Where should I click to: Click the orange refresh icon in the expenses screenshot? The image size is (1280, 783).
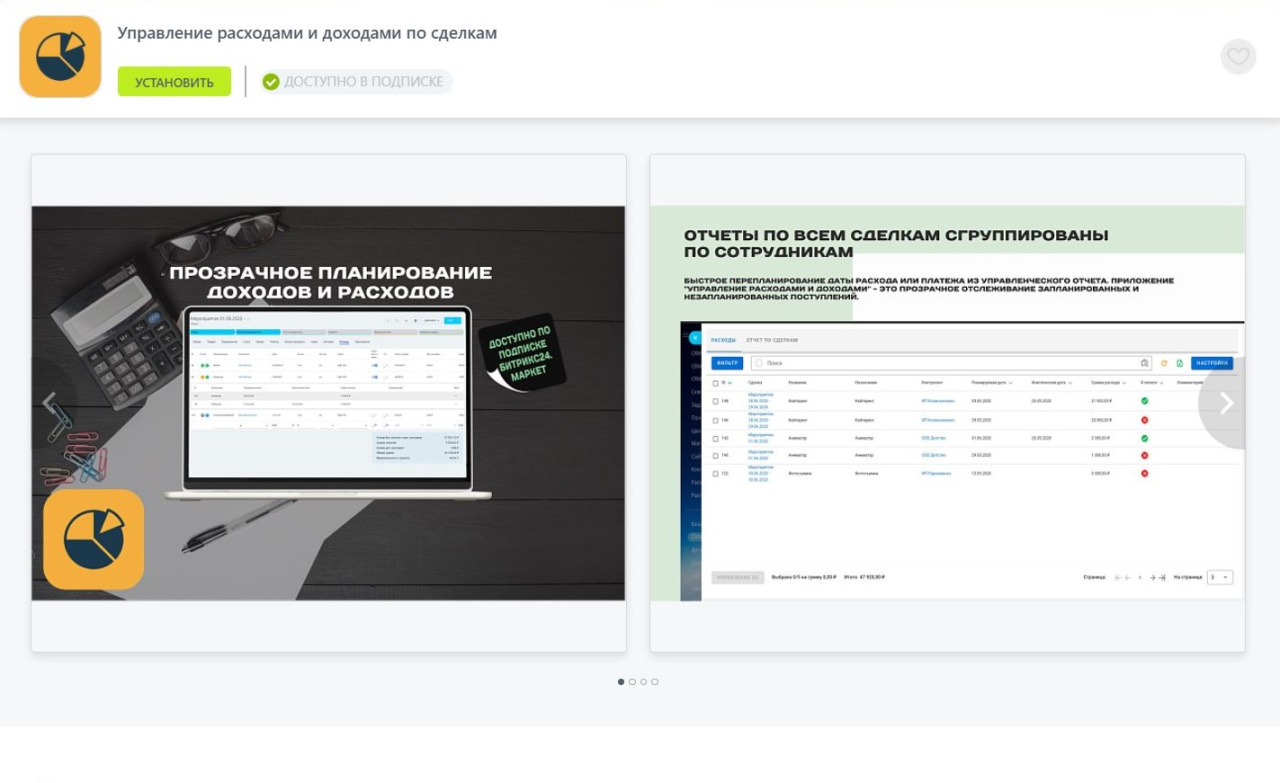(x=1164, y=363)
